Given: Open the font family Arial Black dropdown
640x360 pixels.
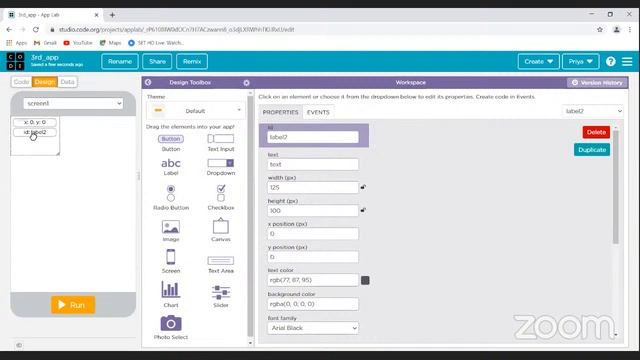Looking at the screenshot, I should tap(313, 328).
